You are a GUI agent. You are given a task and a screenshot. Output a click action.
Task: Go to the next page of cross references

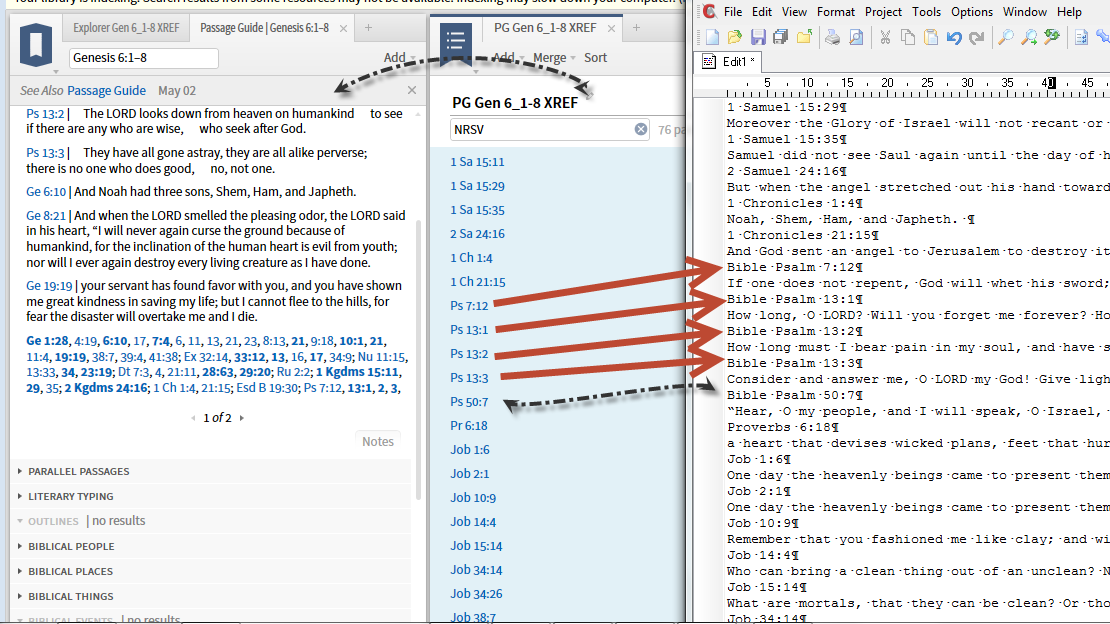tap(242, 418)
